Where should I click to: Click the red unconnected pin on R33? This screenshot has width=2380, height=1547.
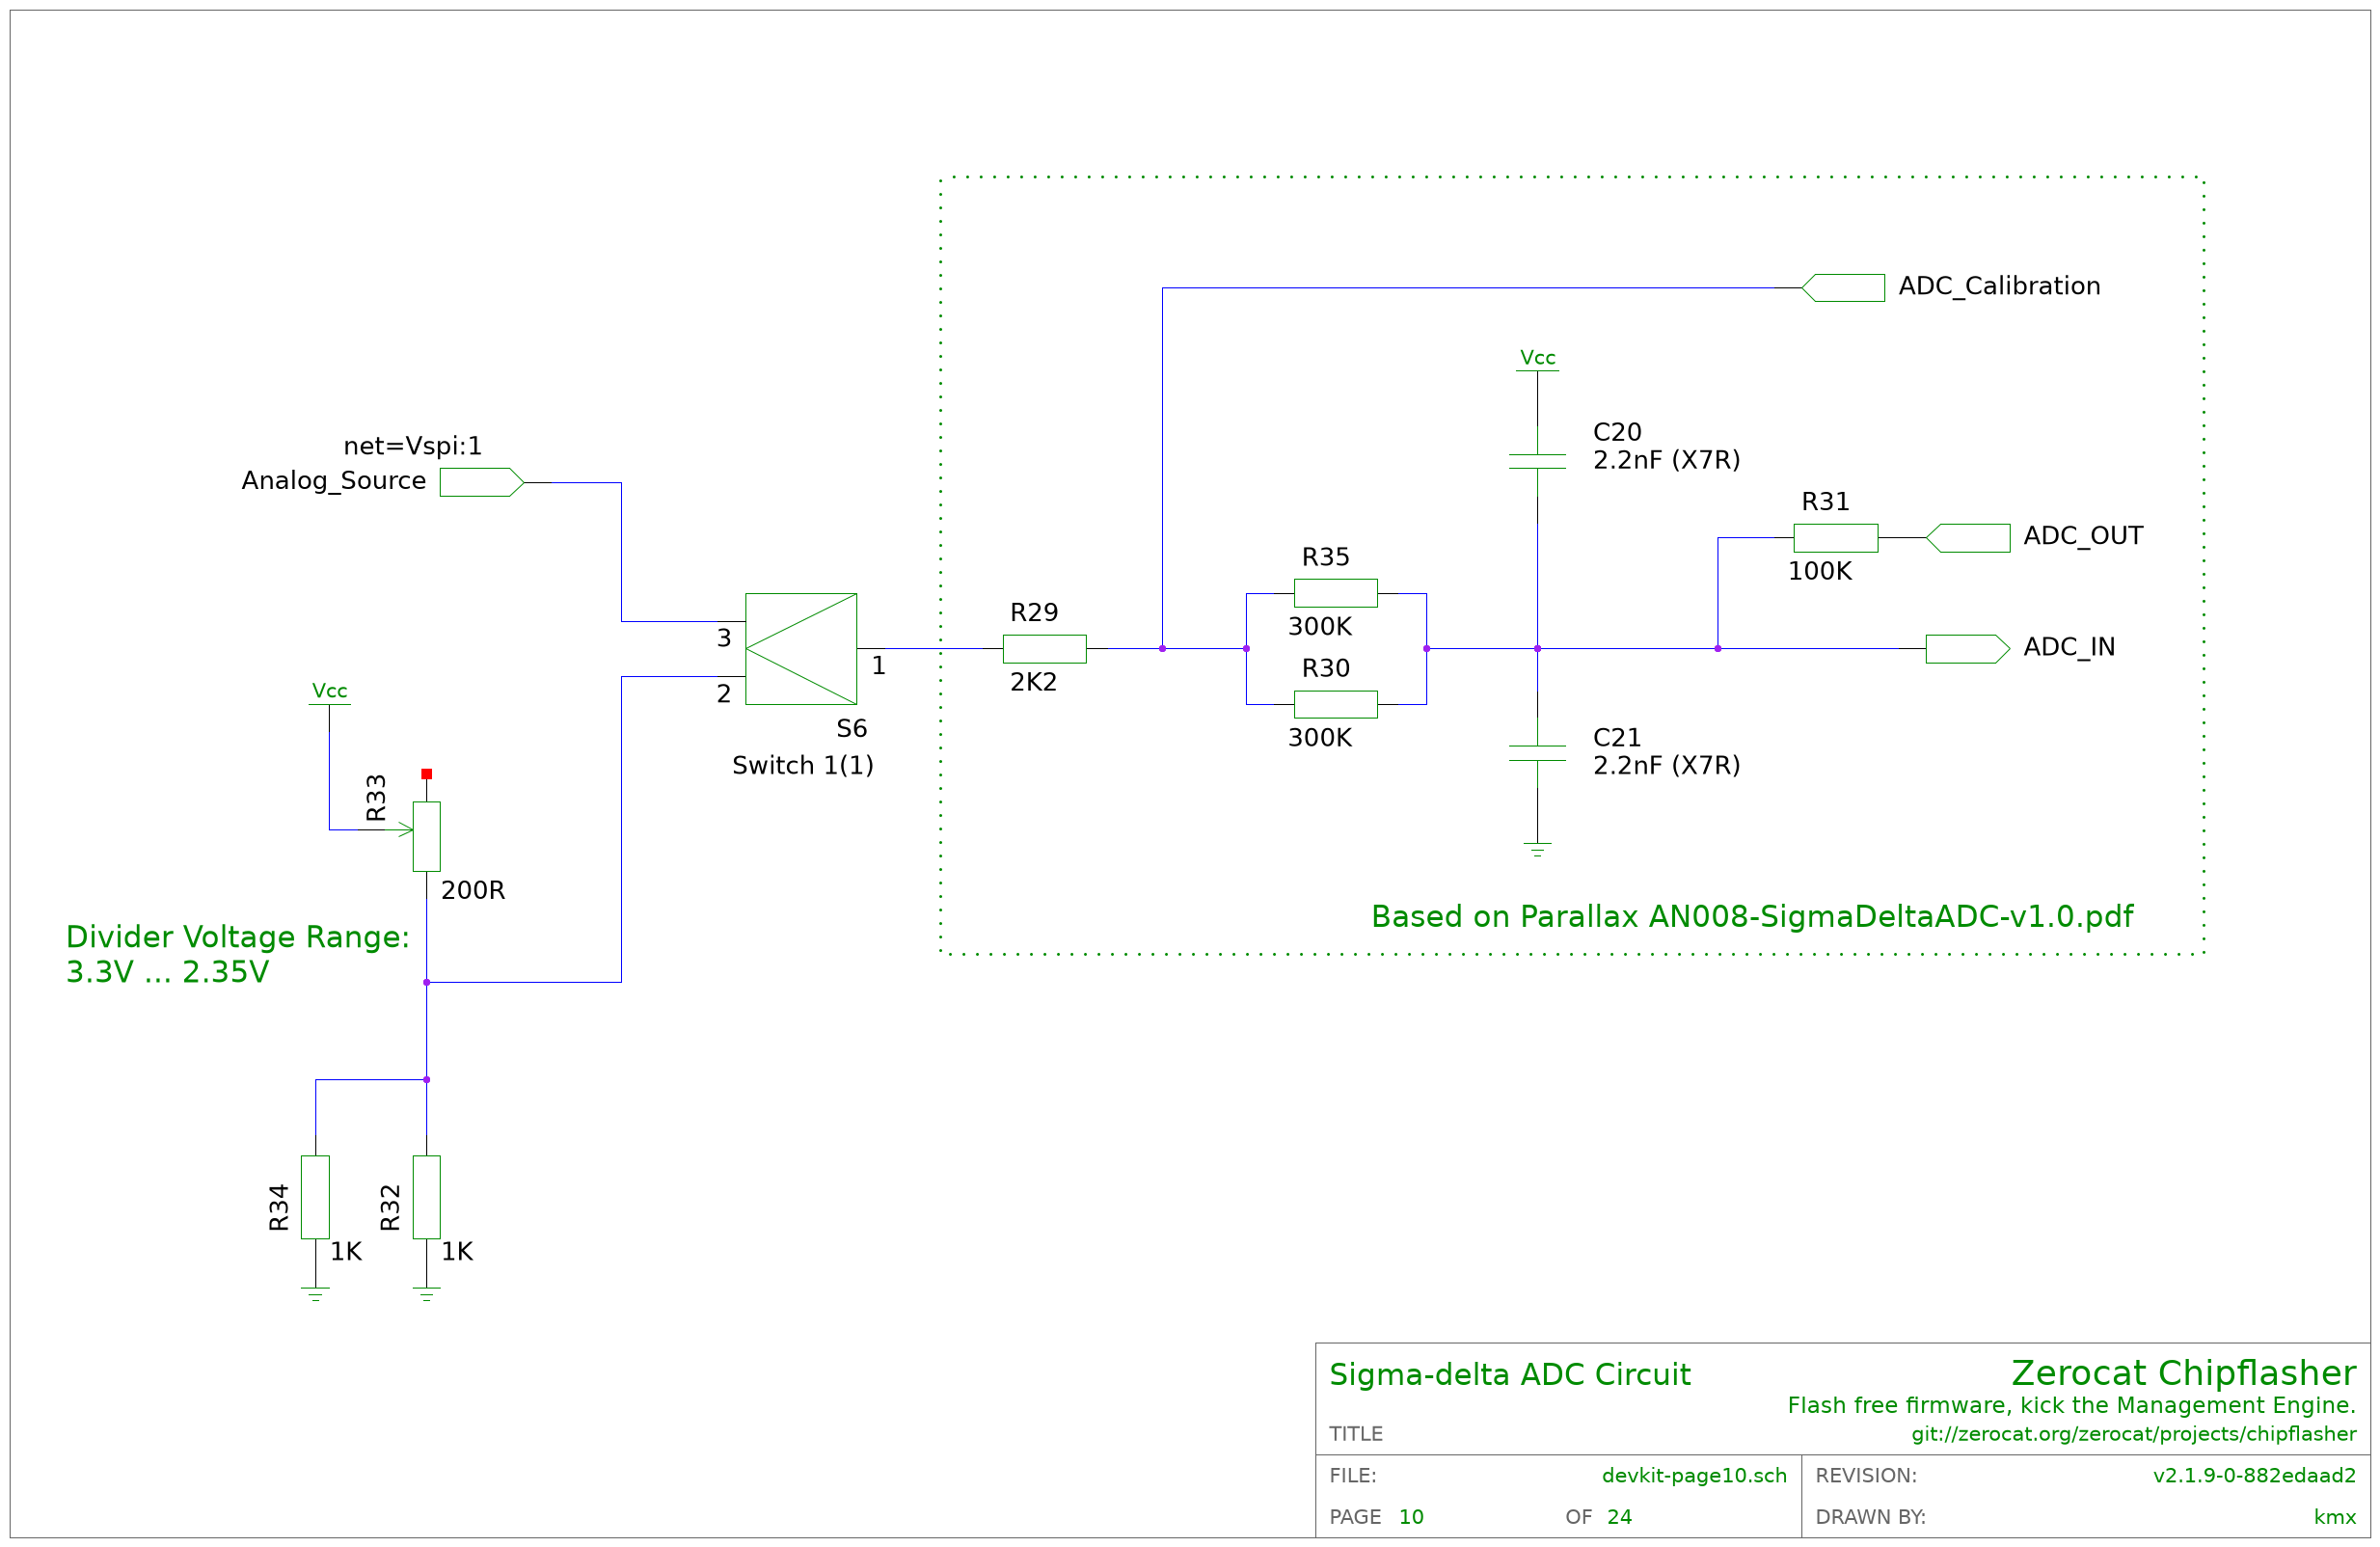(426, 774)
